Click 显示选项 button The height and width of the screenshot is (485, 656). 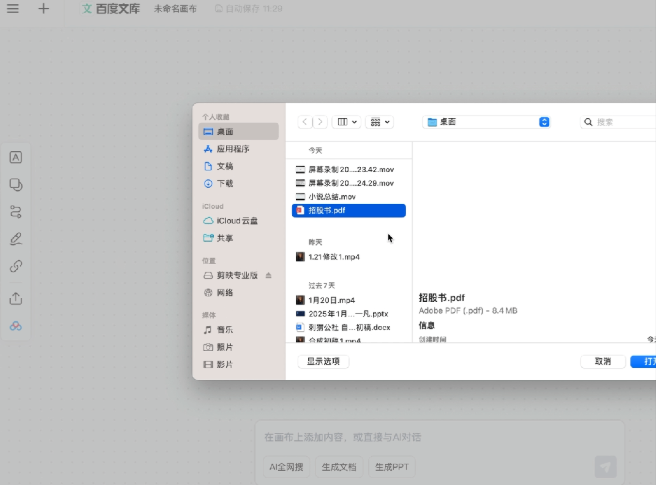[x=323, y=361]
